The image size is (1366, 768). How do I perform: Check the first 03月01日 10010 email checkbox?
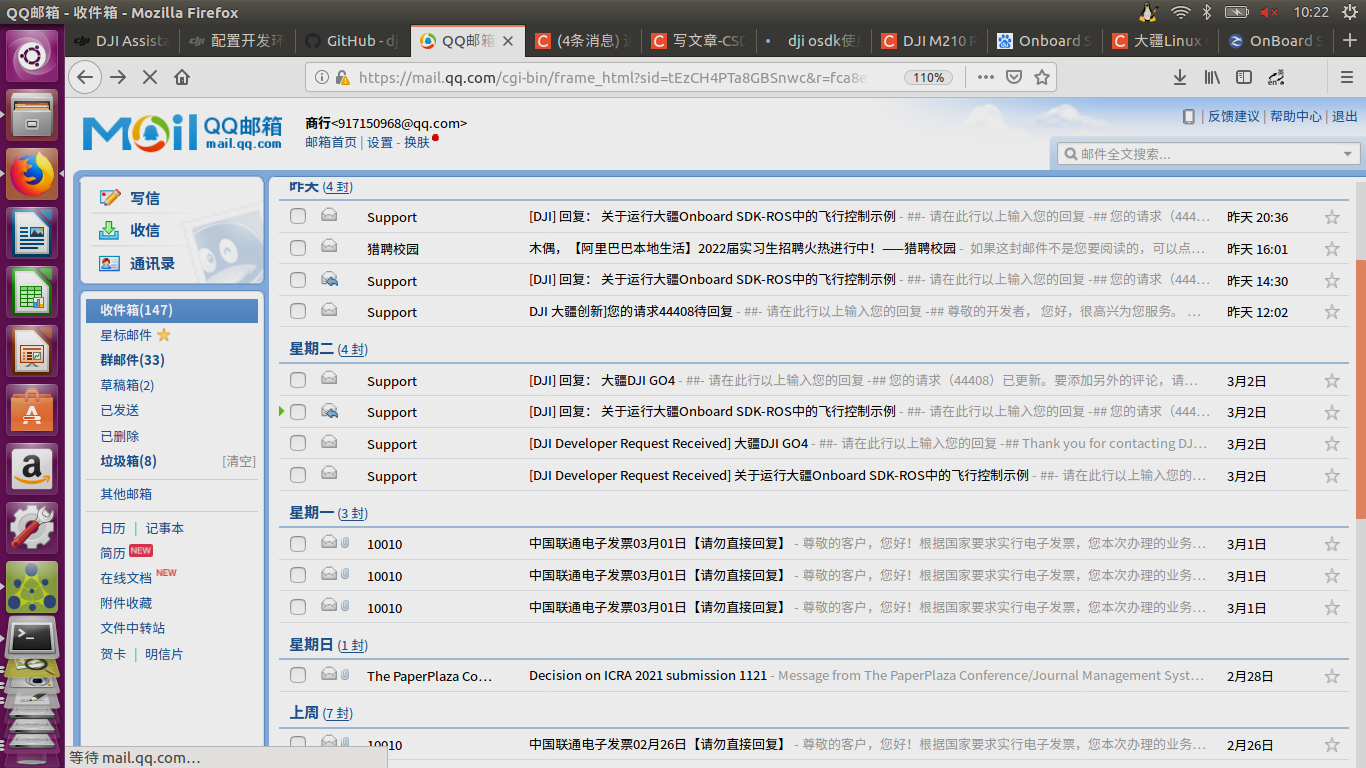coord(298,544)
